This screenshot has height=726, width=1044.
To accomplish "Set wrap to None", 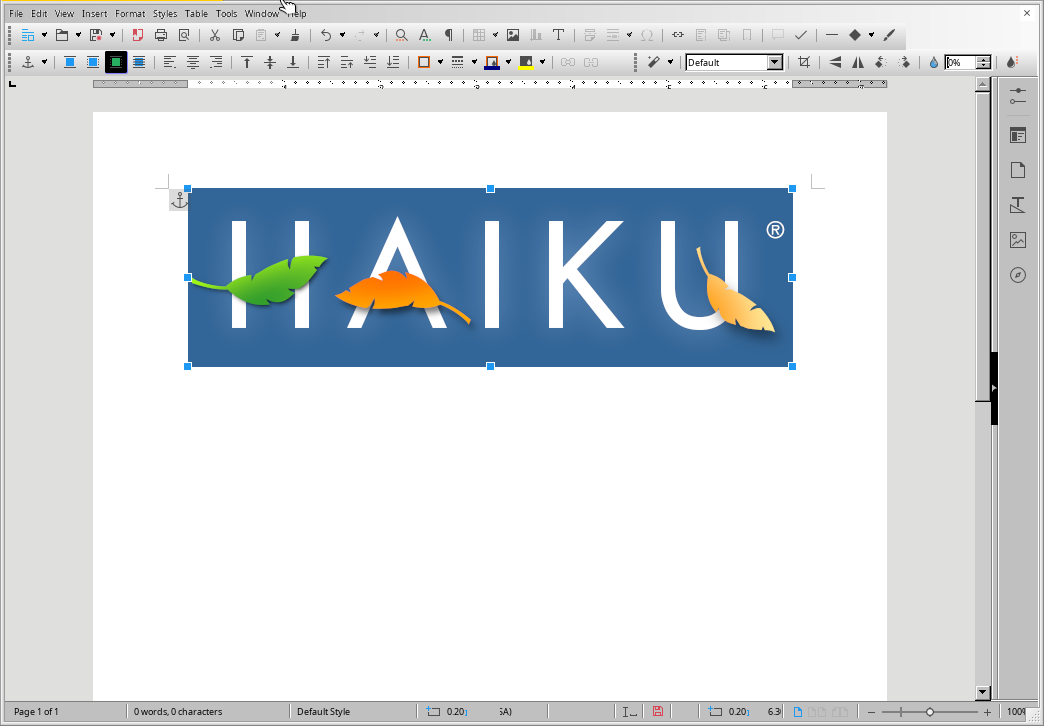I will [x=70, y=62].
